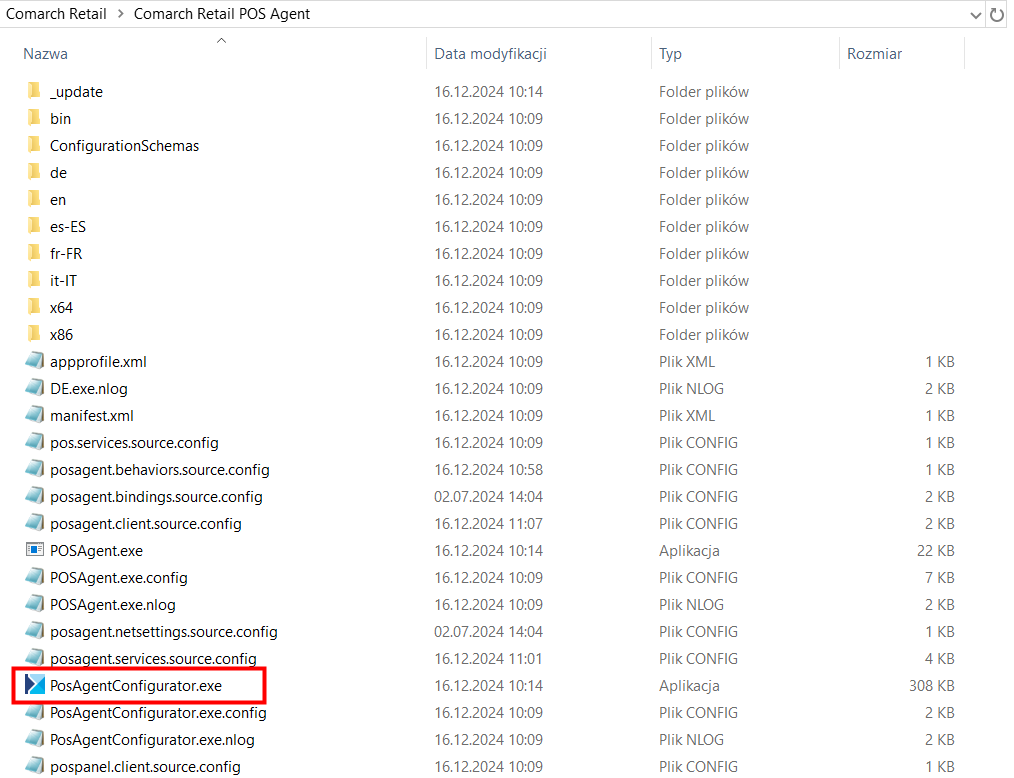Click the posagent.behaviors.source.config file icon
1014x778 pixels.
[35, 469]
